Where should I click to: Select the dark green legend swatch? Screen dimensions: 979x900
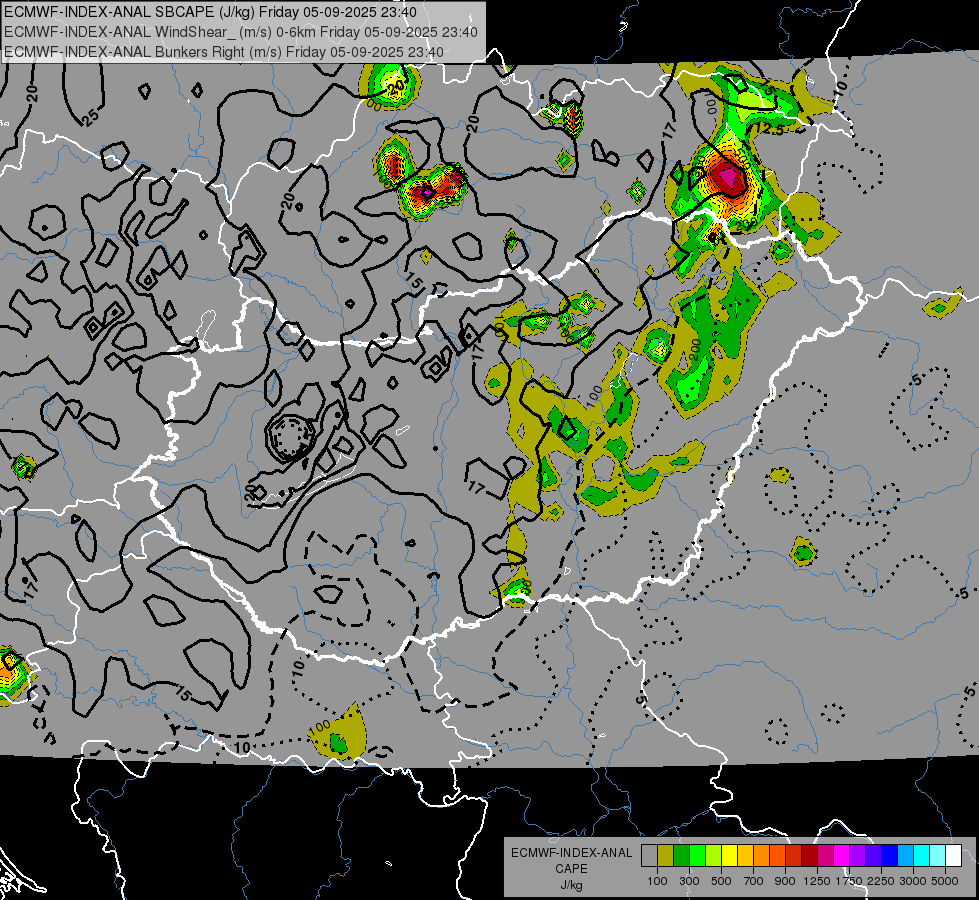coord(682,855)
